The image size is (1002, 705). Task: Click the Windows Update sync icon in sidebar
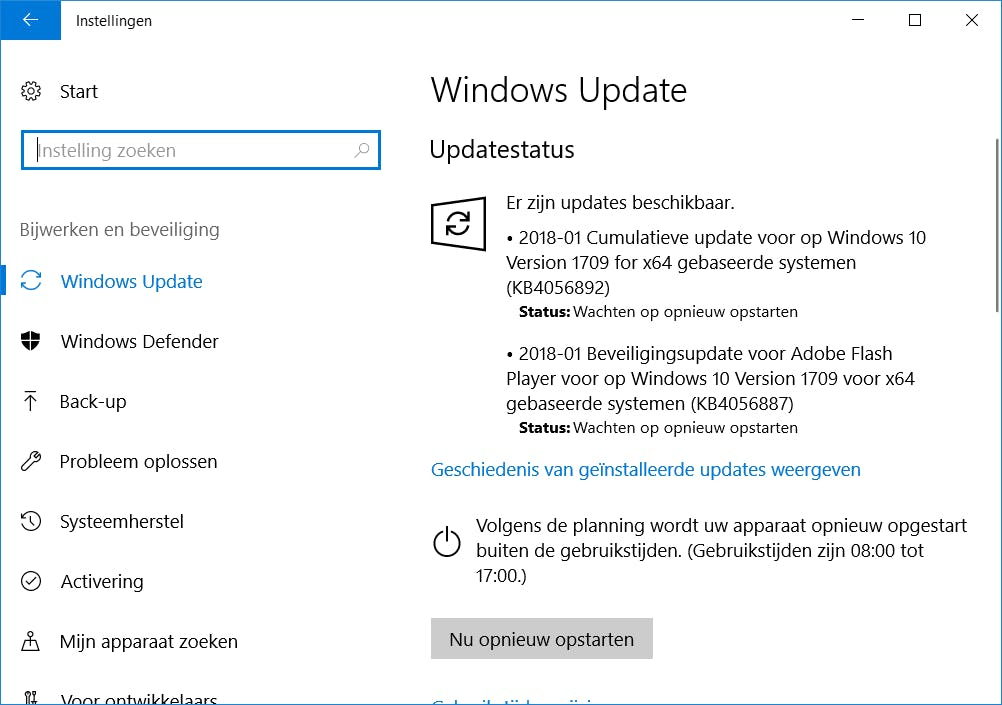pyautogui.click(x=31, y=281)
